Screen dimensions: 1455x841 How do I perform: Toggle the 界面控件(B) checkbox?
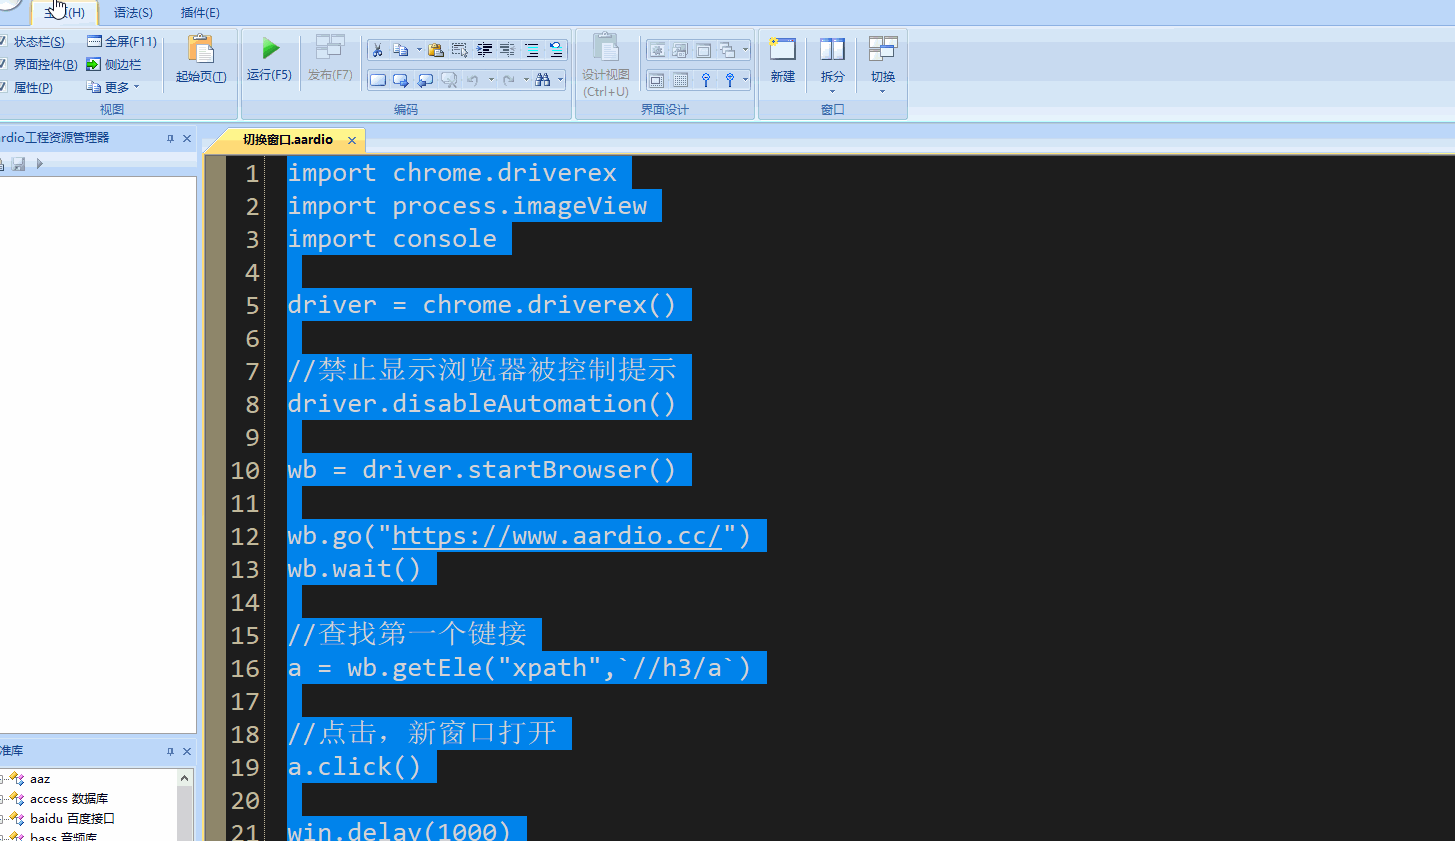pos(3,64)
